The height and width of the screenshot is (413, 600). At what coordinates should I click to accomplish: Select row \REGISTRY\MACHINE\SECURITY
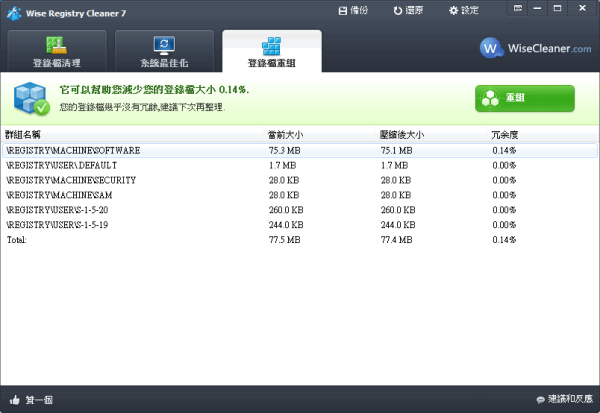300,180
